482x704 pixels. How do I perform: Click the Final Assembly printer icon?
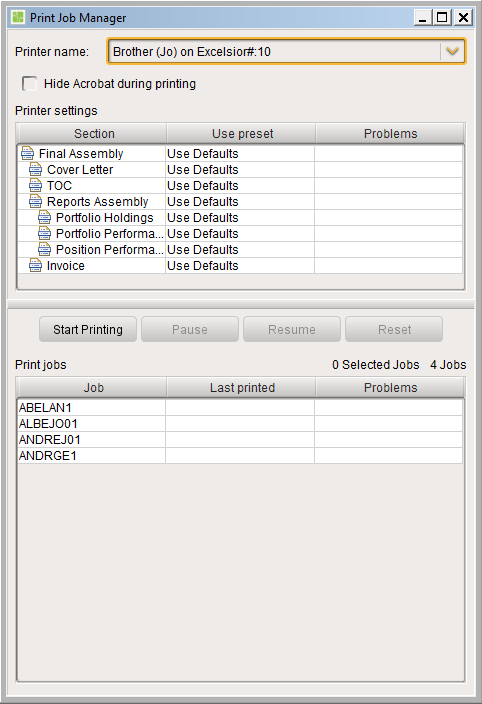[27, 154]
